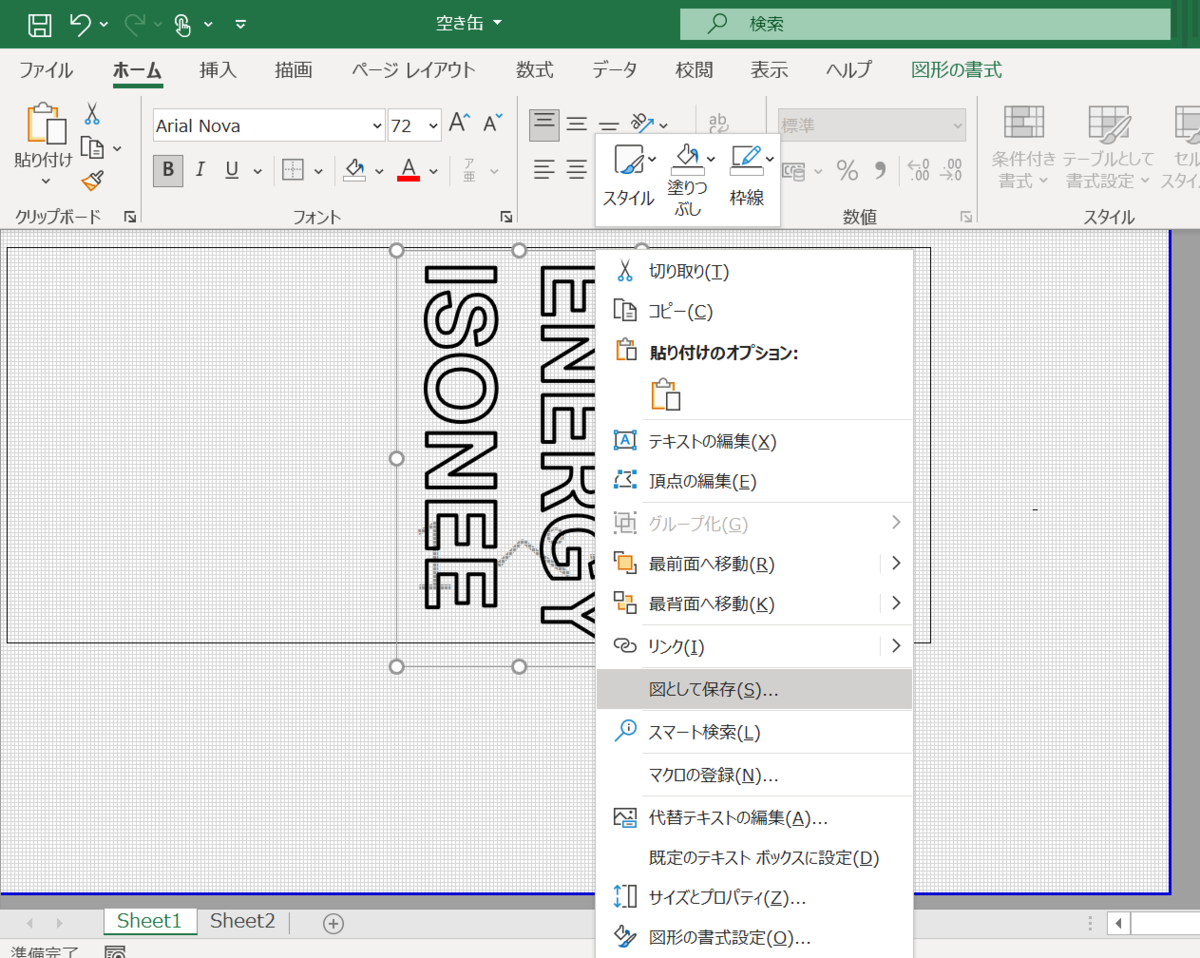Apply the fill color bucket
This screenshot has height=958, width=1200.
(x=354, y=170)
